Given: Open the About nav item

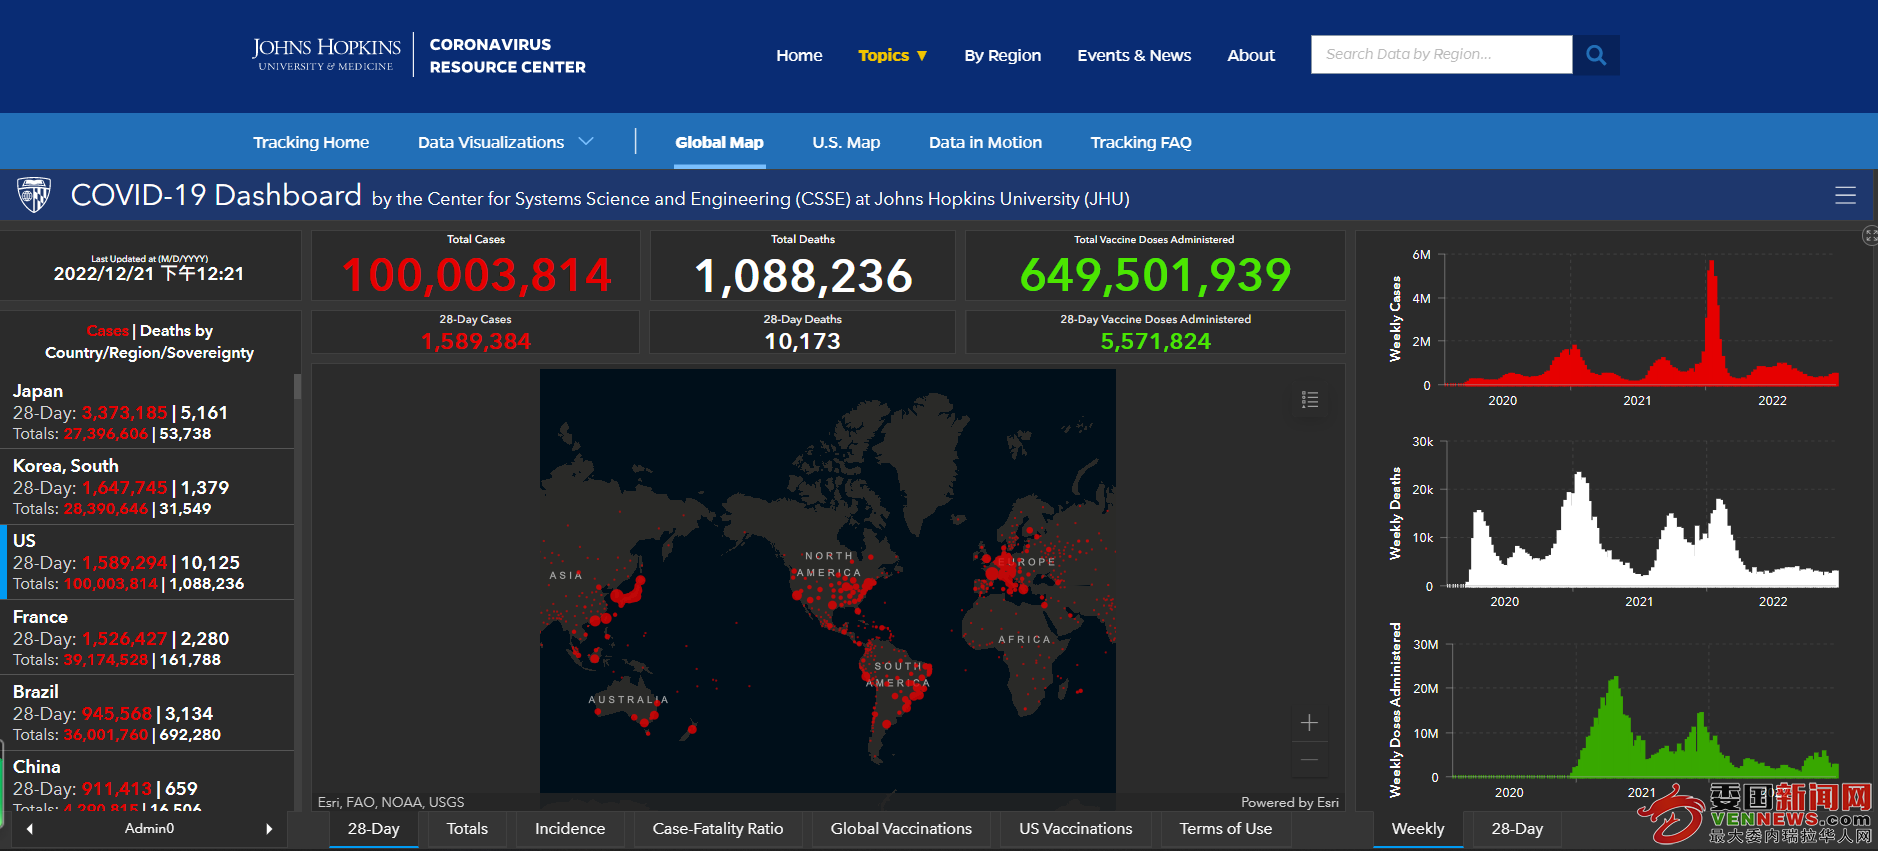Looking at the screenshot, I should (x=1251, y=56).
